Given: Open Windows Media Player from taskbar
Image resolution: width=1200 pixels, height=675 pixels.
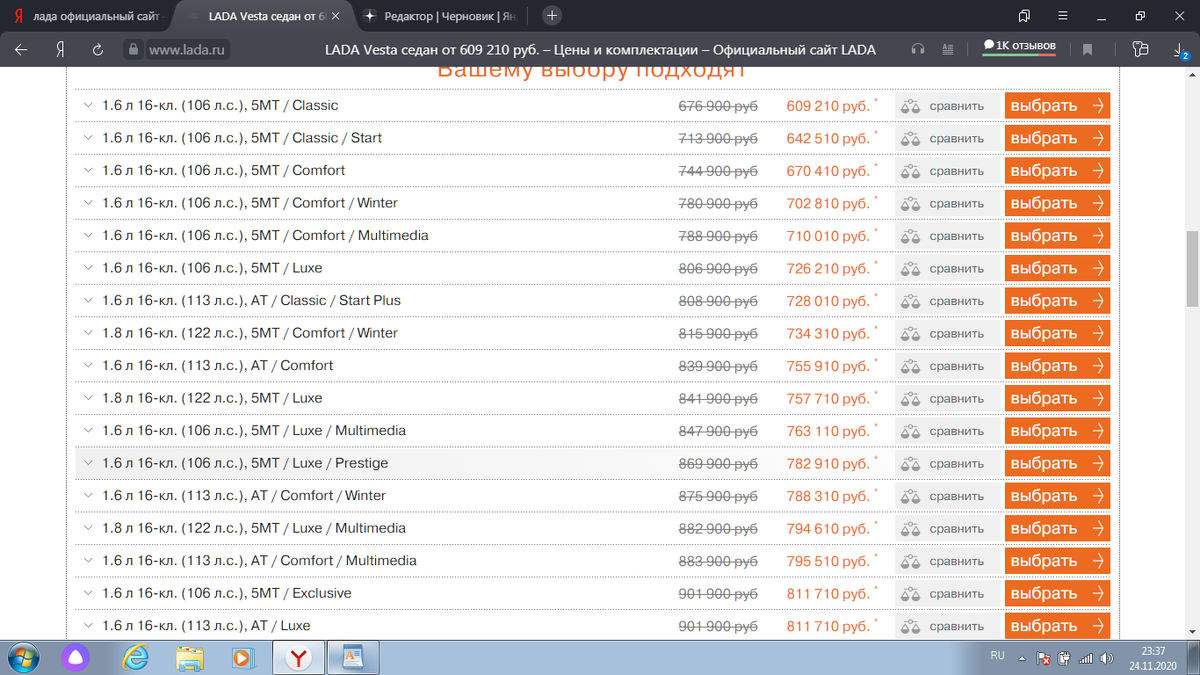Looking at the screenshot, I should pyautogui.click(x=243, y=657).
